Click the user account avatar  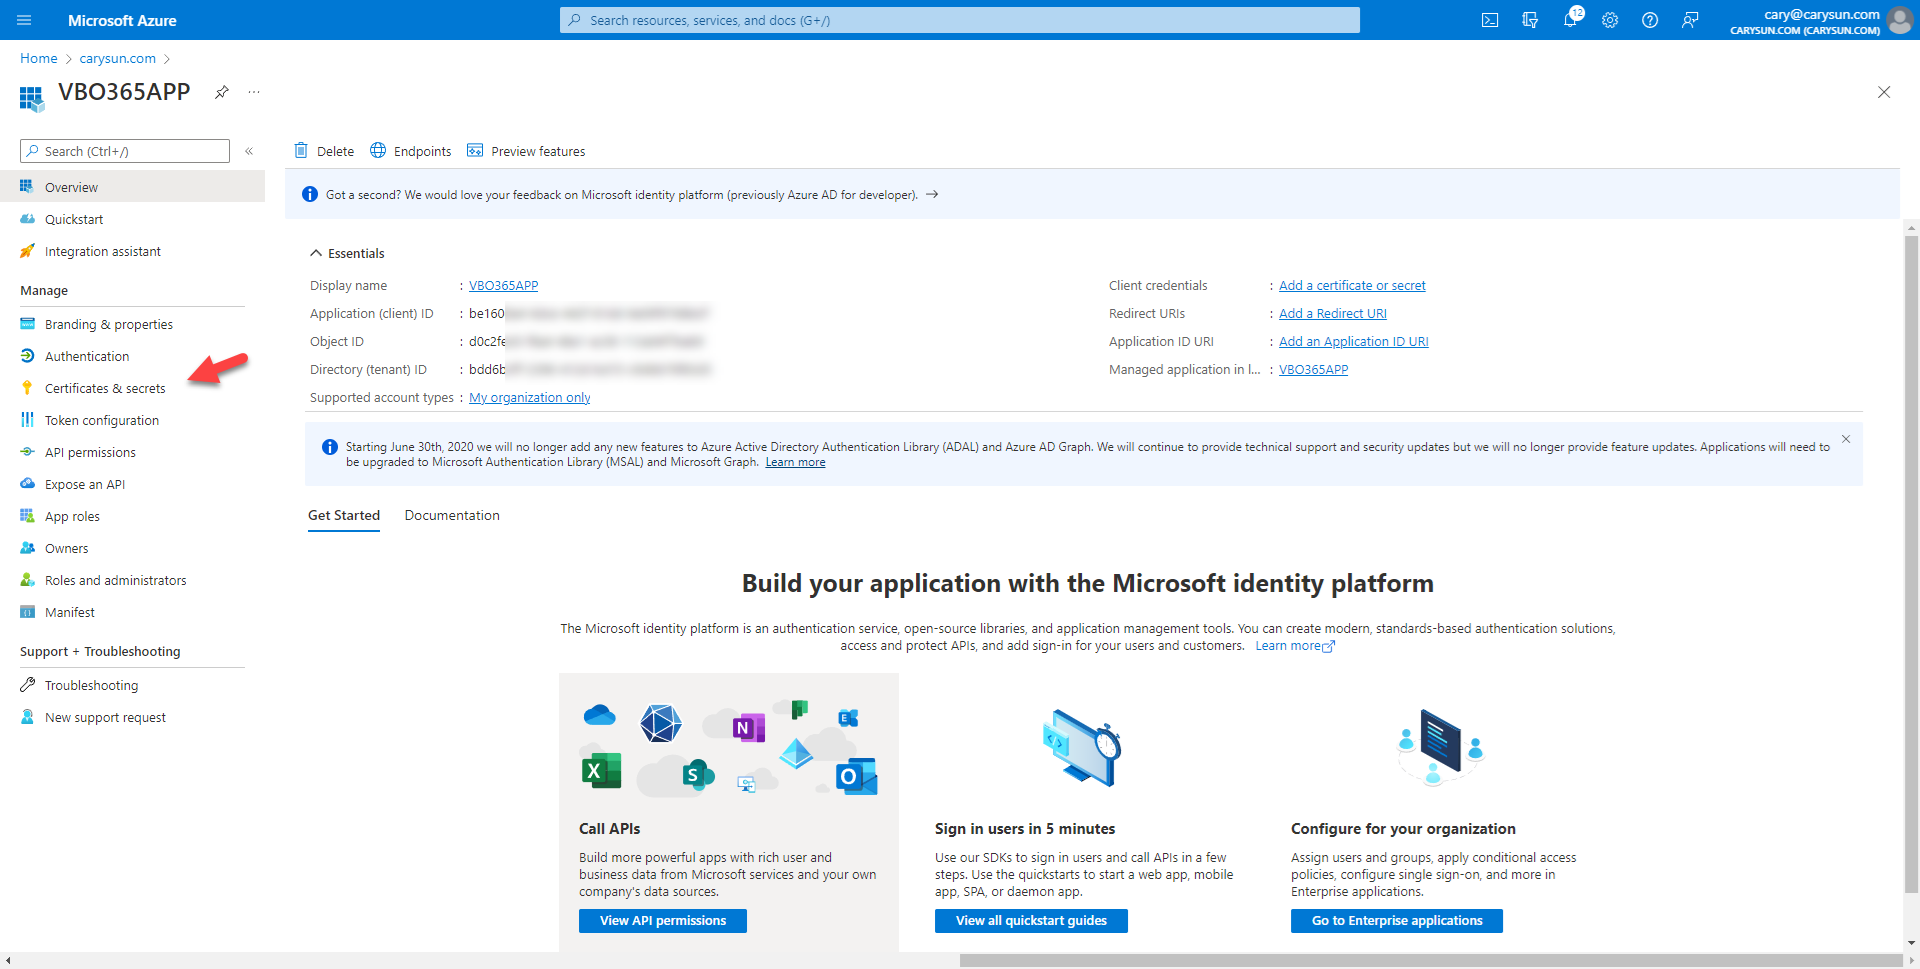point(1899,20)
